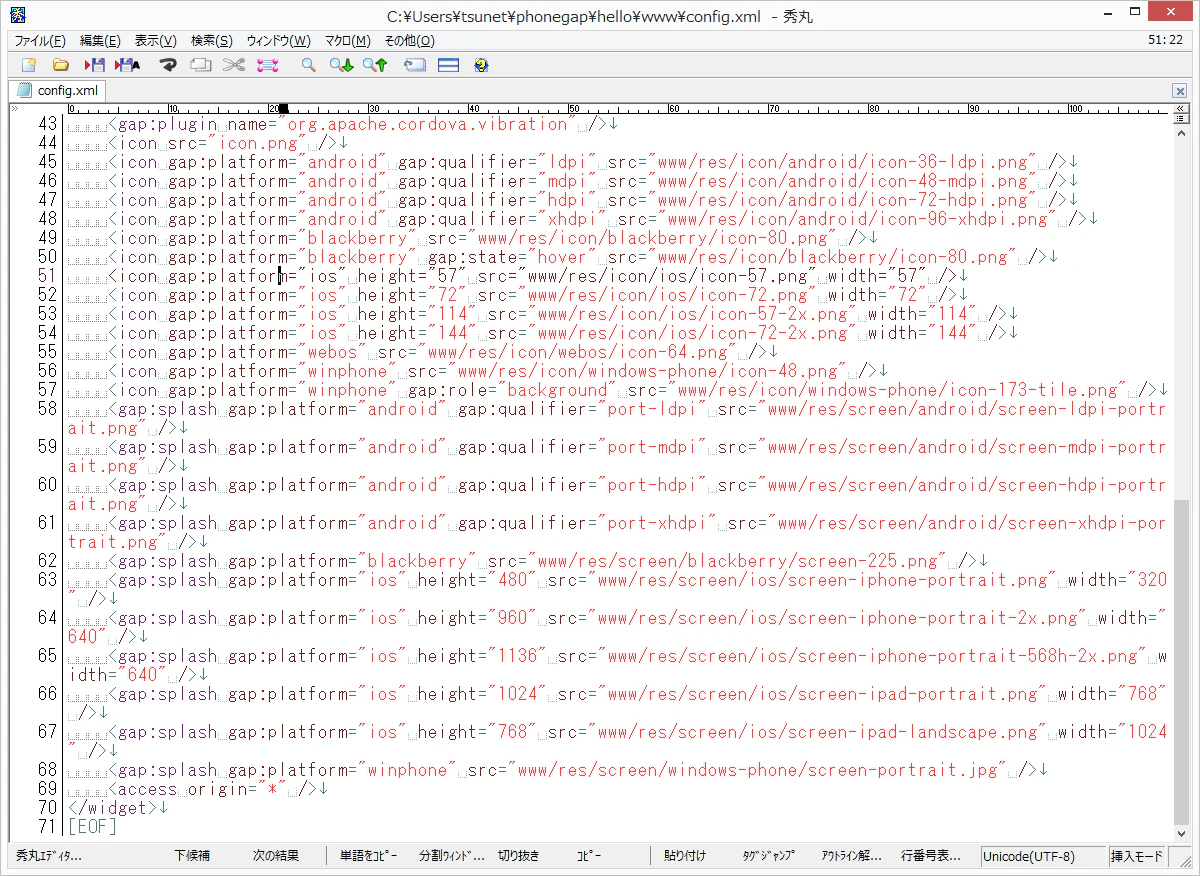Save the file with the floppy disk icon
The height and width of the screenshot is (876, 1200).
point(95,65)
